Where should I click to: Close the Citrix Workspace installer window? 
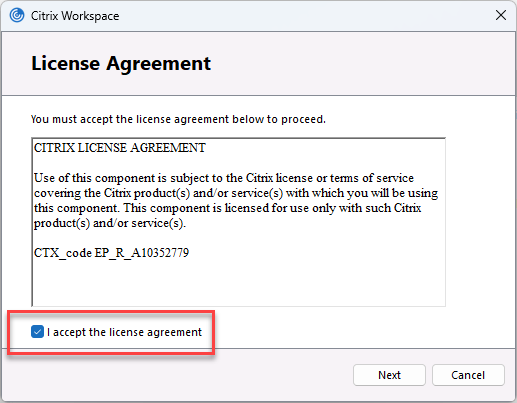point(501,15)
